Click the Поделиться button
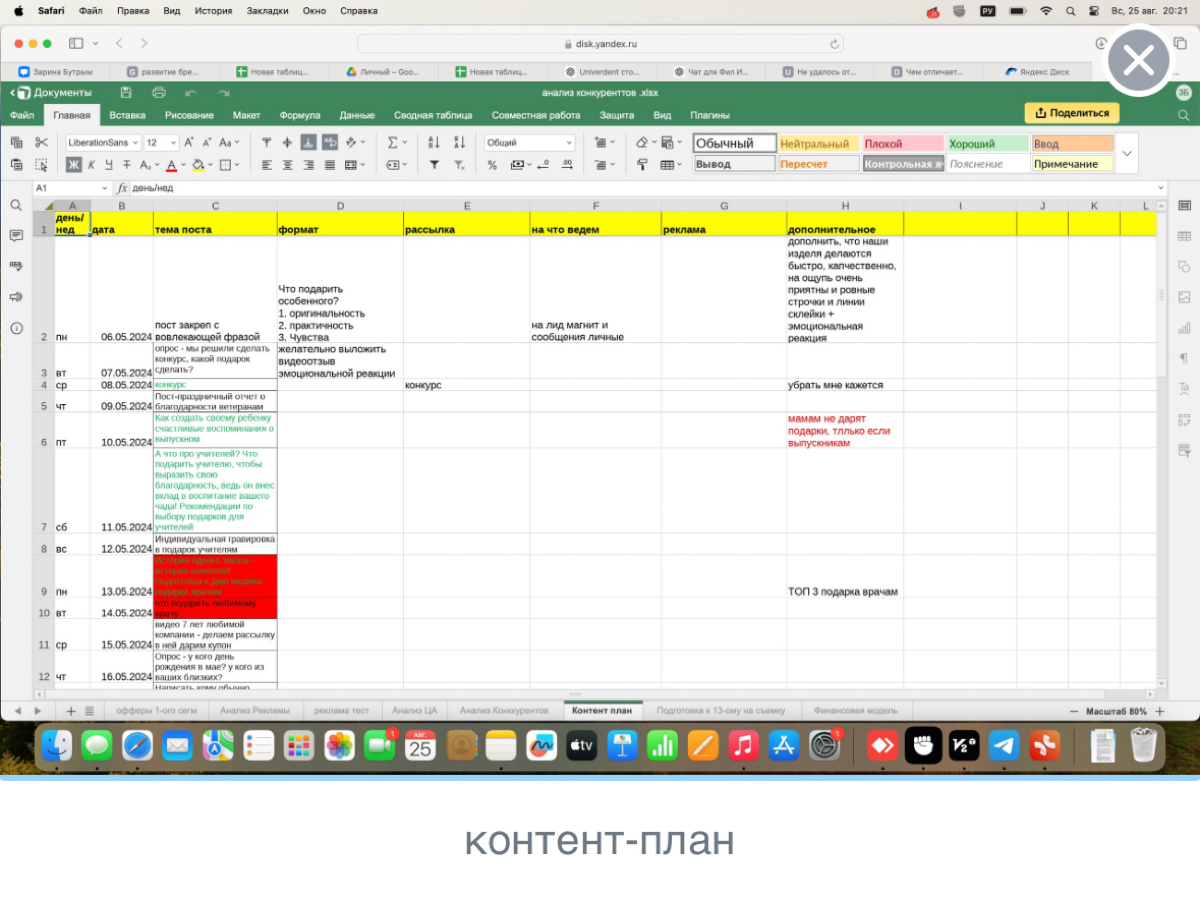 click(1072, 113)
